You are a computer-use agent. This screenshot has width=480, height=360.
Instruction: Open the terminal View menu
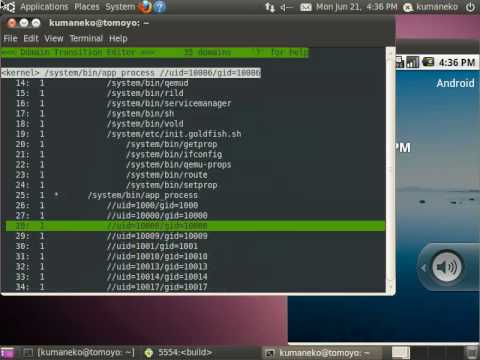coord(54,38)
